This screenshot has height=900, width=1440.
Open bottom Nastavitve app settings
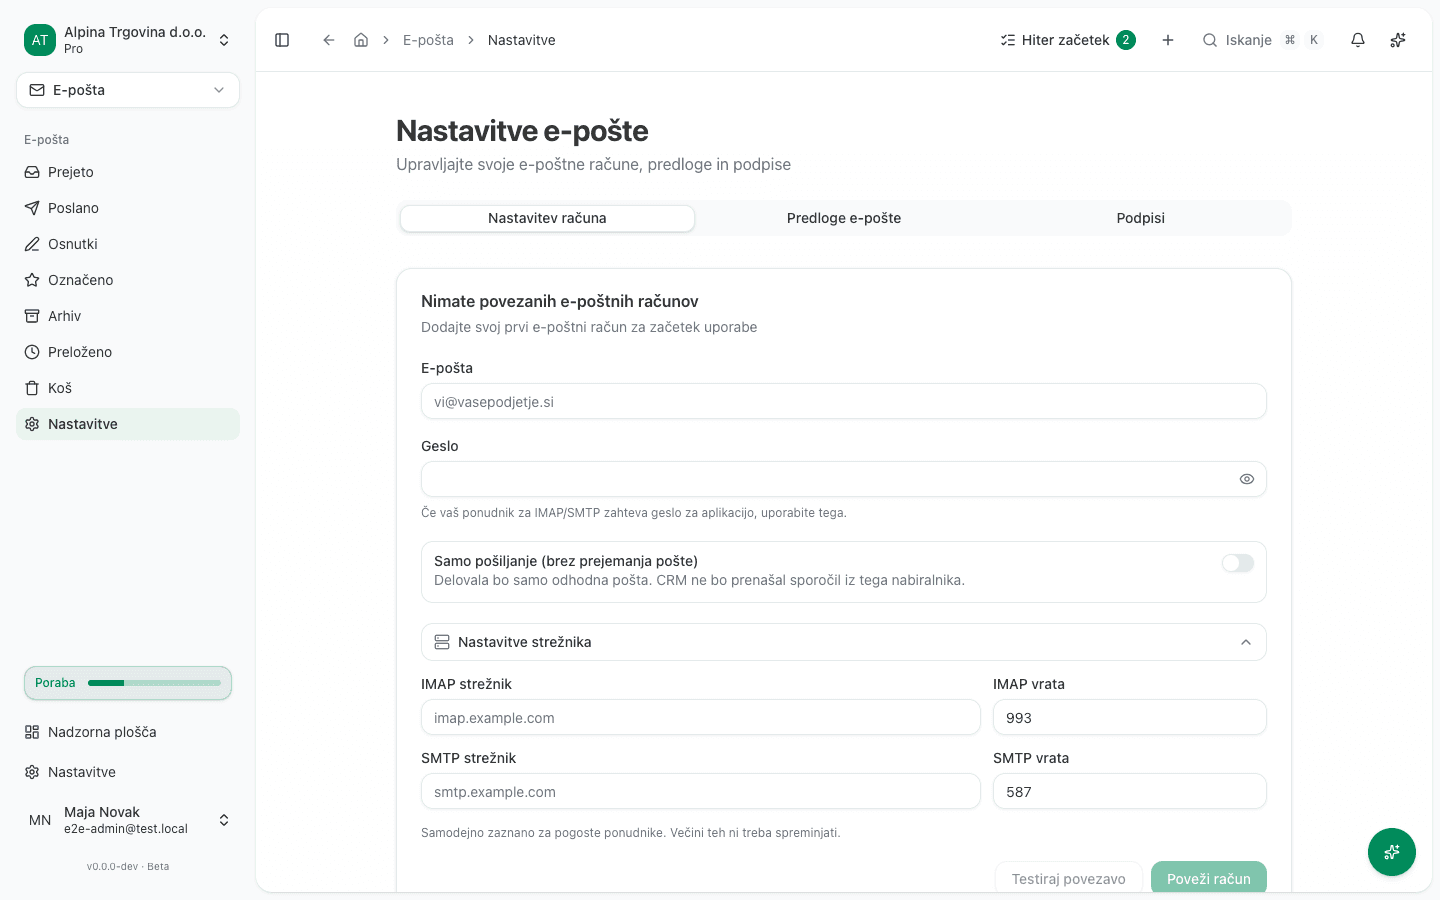pyautogui.click(x=128, y=772)
